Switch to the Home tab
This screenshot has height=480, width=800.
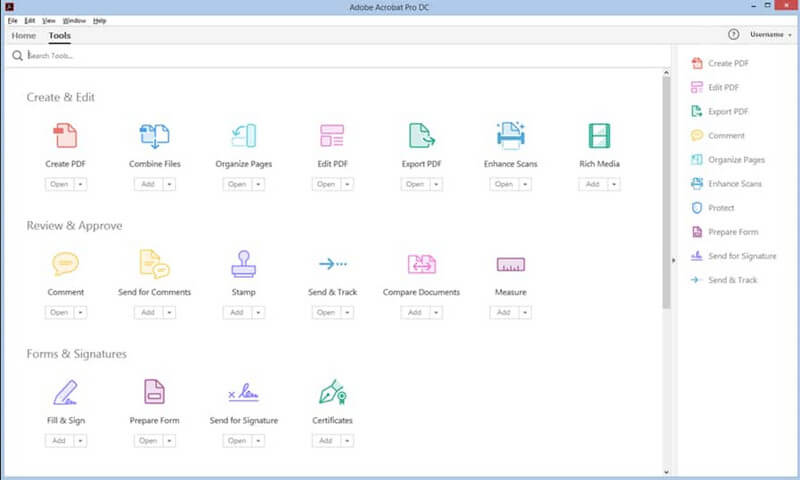click(24, 36)
